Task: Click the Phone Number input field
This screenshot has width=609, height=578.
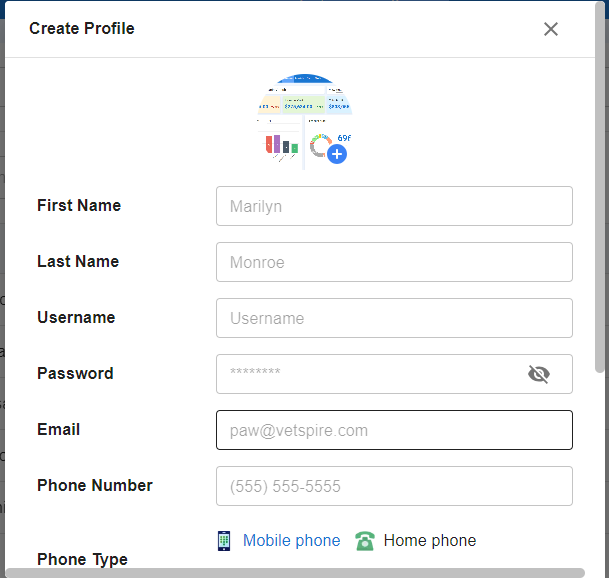Action: (394, 486)
